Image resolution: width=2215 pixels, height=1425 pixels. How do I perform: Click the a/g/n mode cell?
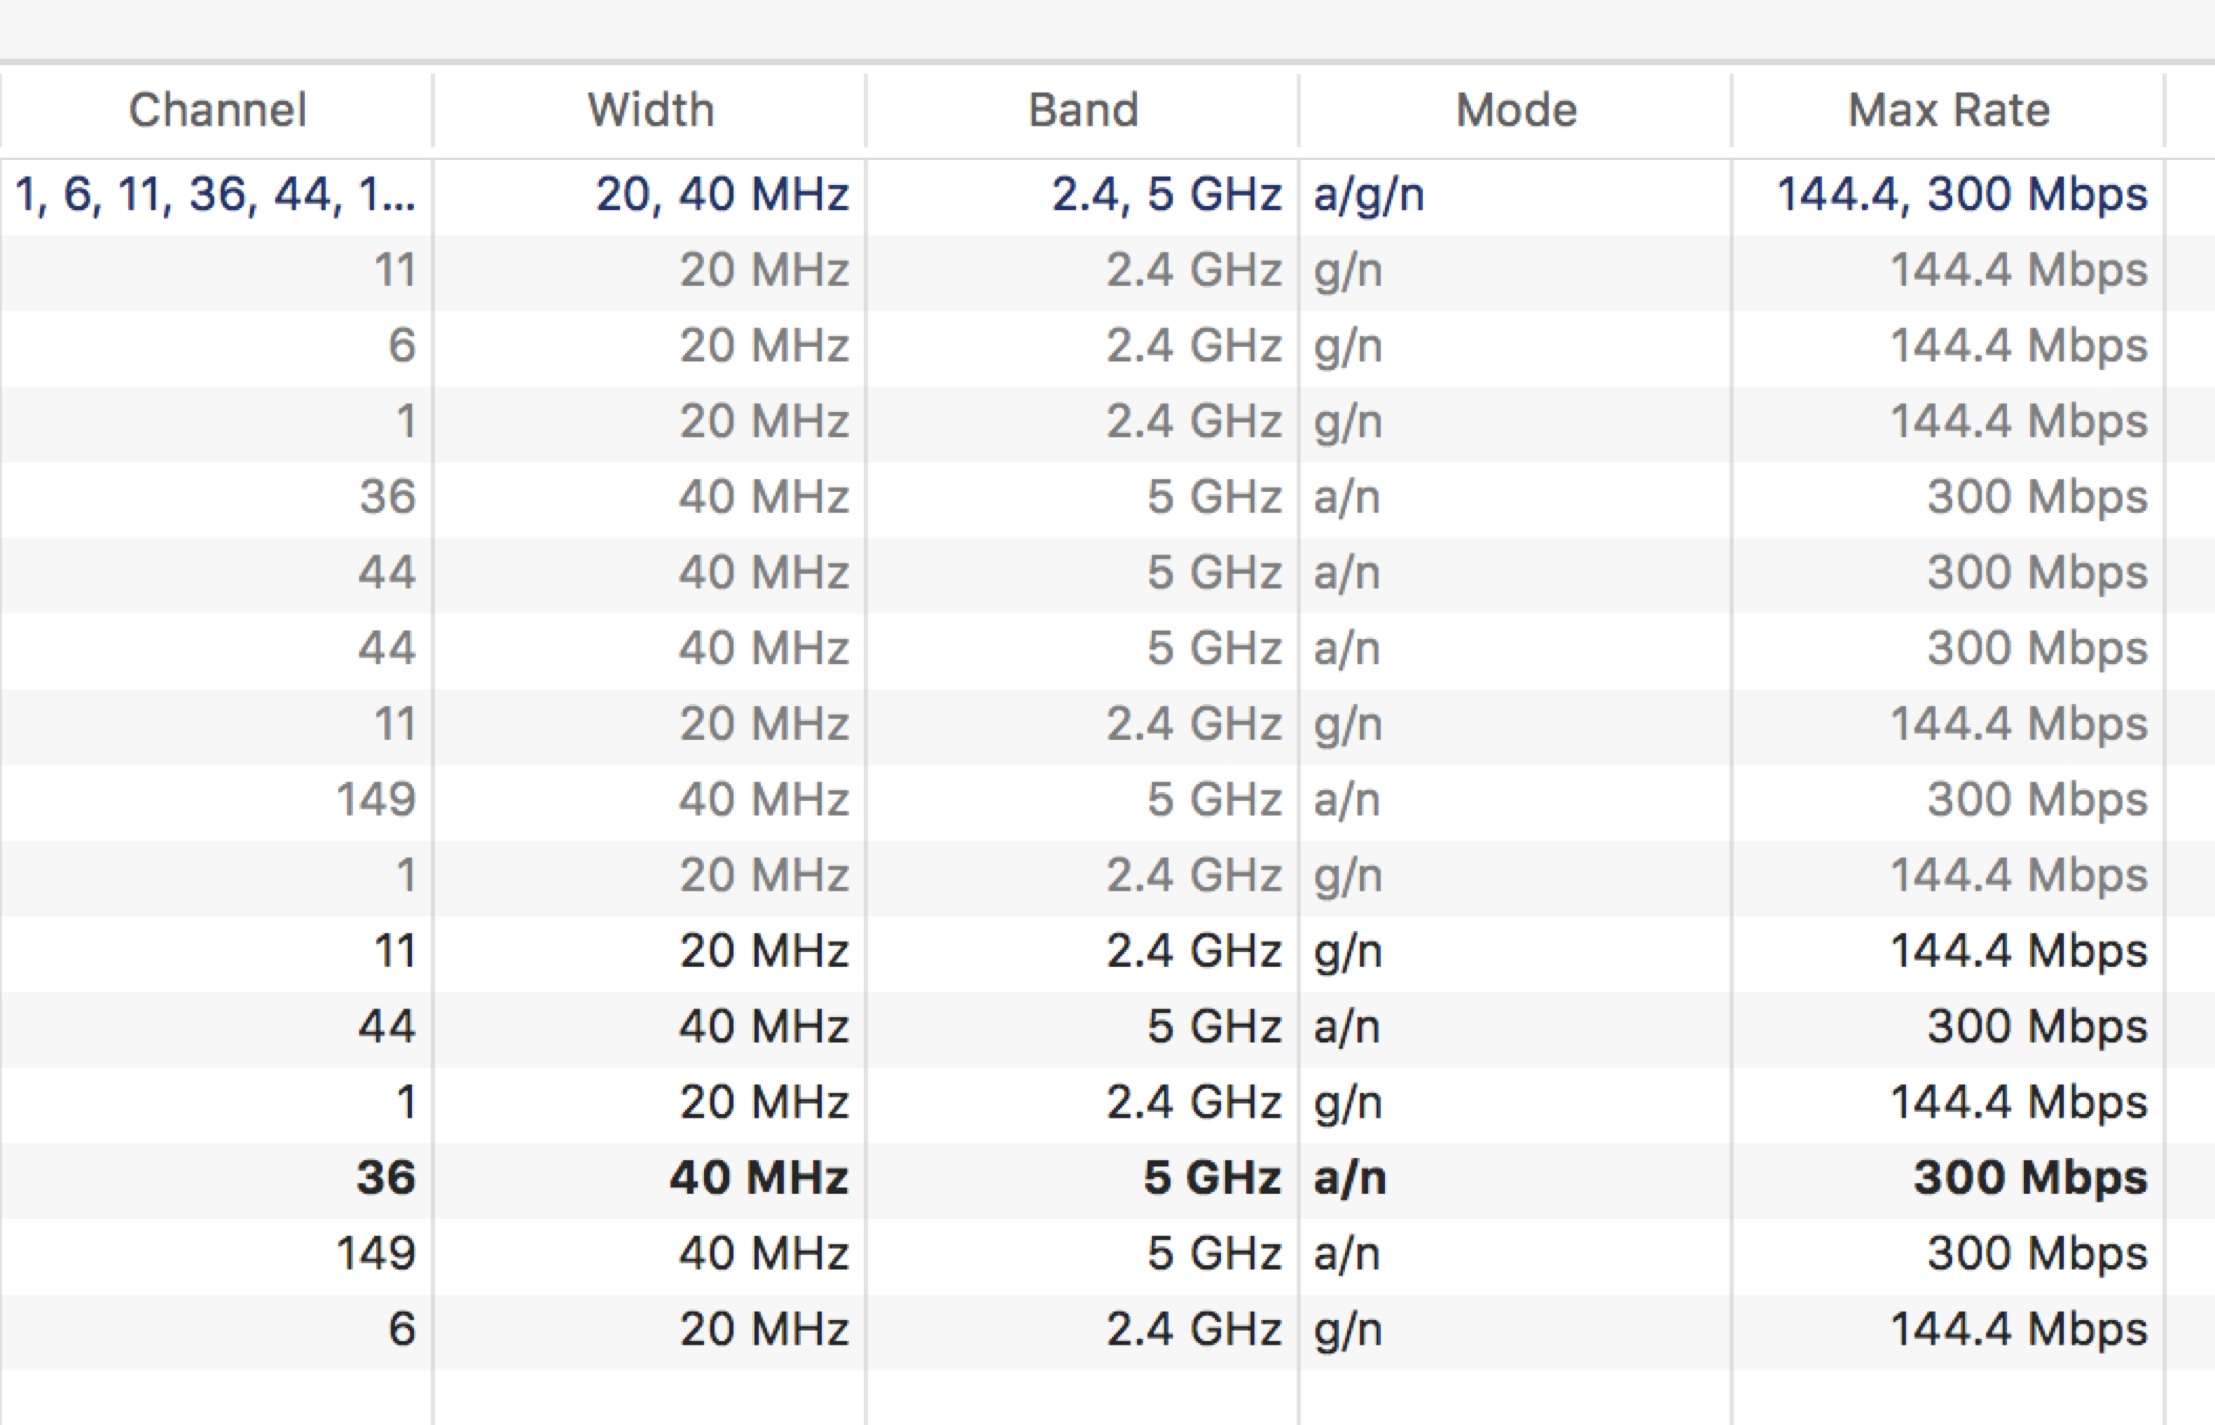coord(1369,195)
